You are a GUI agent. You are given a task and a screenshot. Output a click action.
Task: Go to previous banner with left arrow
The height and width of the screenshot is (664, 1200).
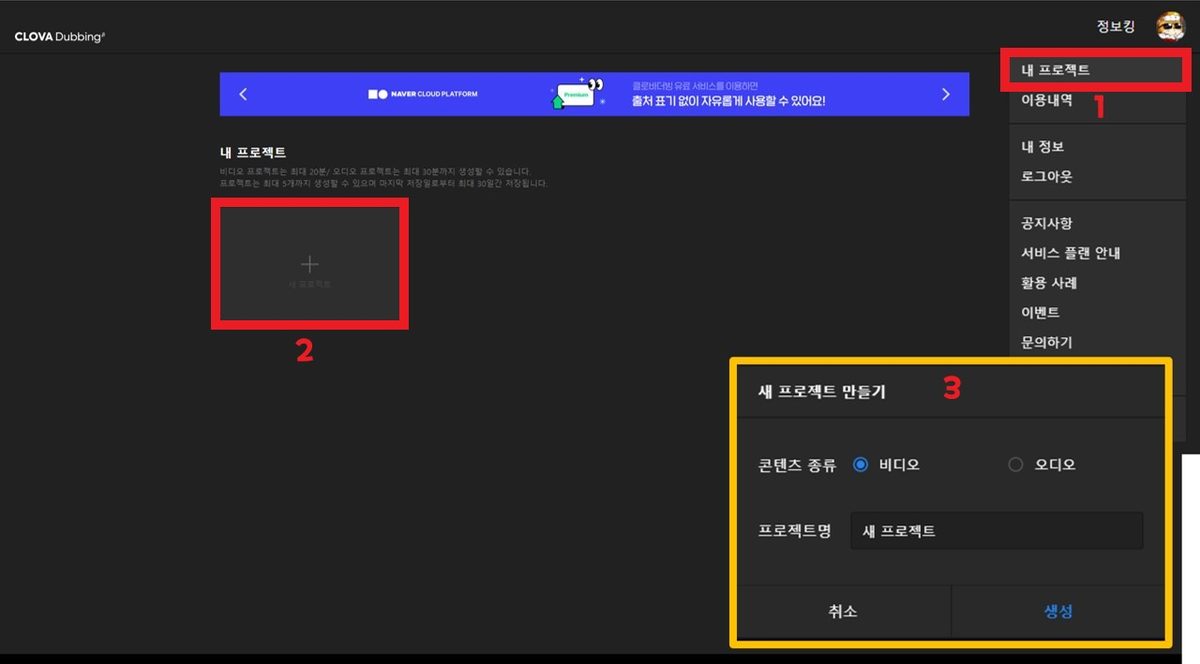pyautogui.click(x=243, y=94)
